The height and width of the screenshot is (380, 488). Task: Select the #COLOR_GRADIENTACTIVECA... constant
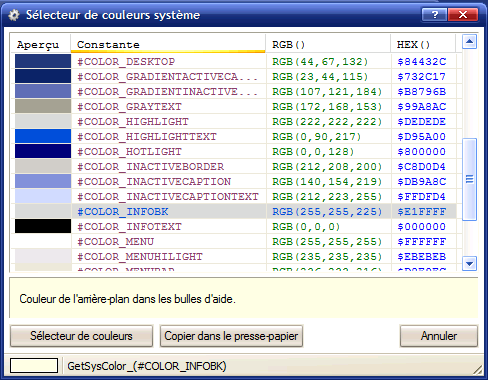point(167,77)
